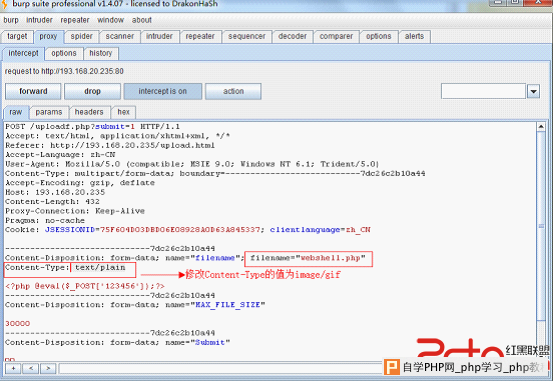
Task: Switch to the hex view tab
Action: 124,112
